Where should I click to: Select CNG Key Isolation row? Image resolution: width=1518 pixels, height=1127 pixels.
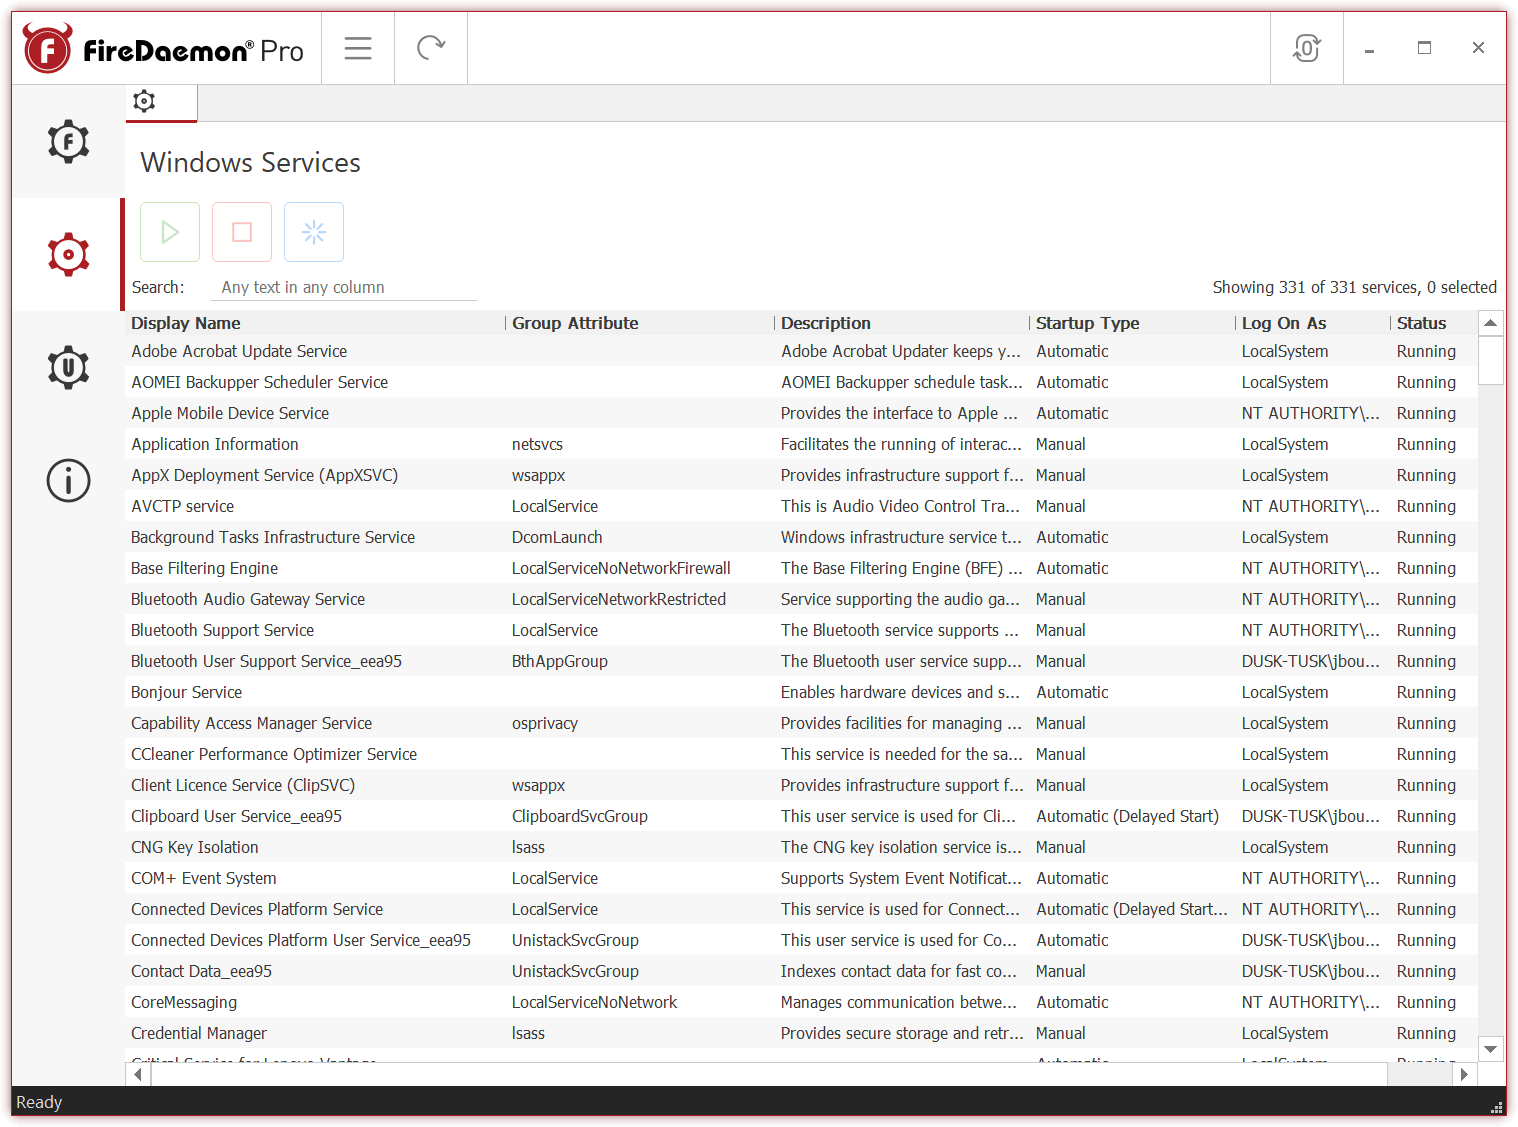[802, 847]
